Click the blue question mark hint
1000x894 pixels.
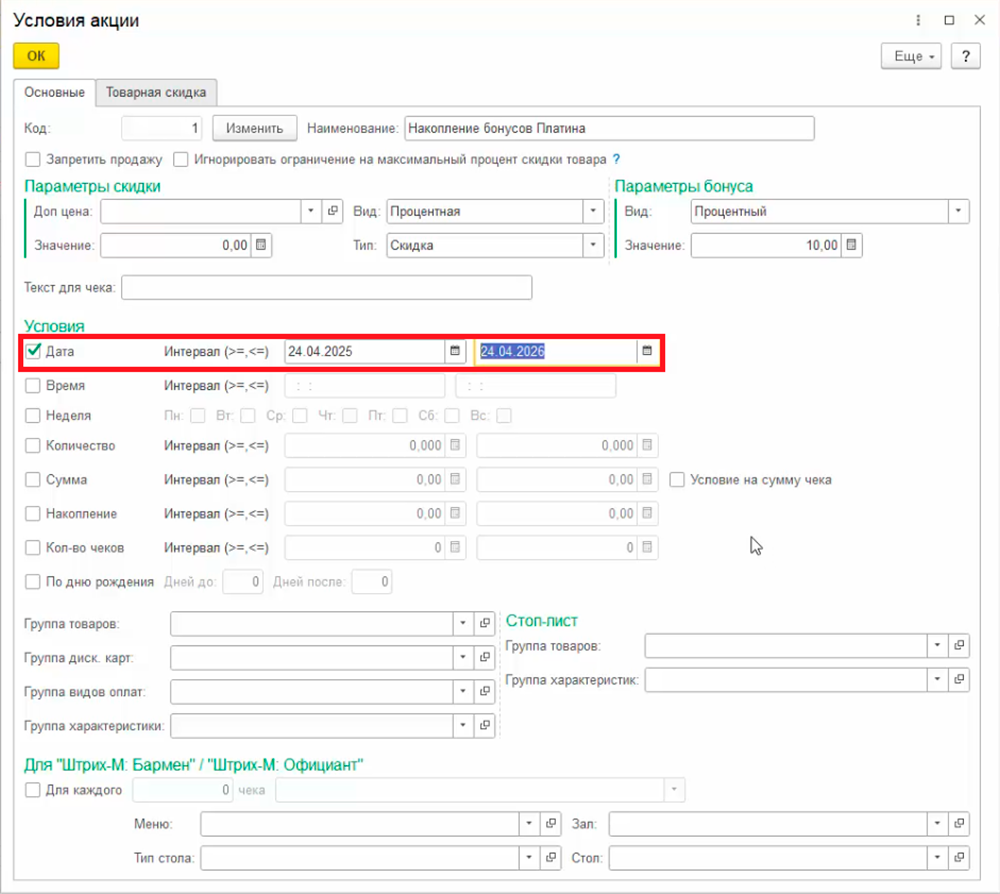click(x=616, y=159)
